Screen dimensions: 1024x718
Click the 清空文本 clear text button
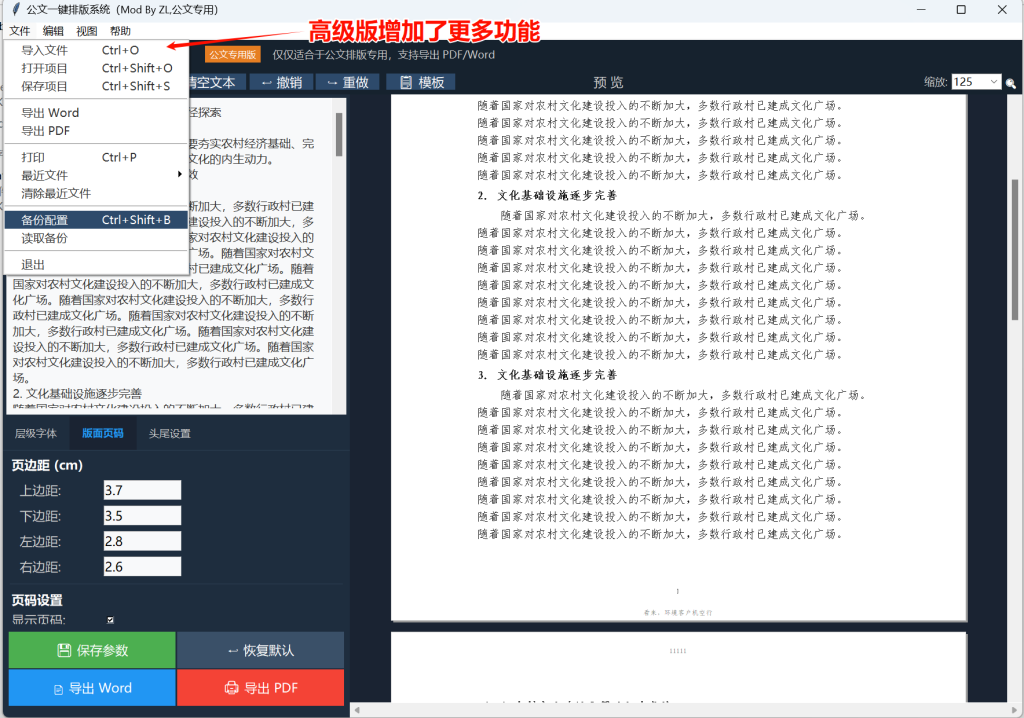pyautogui.click(x=217, y=82)
